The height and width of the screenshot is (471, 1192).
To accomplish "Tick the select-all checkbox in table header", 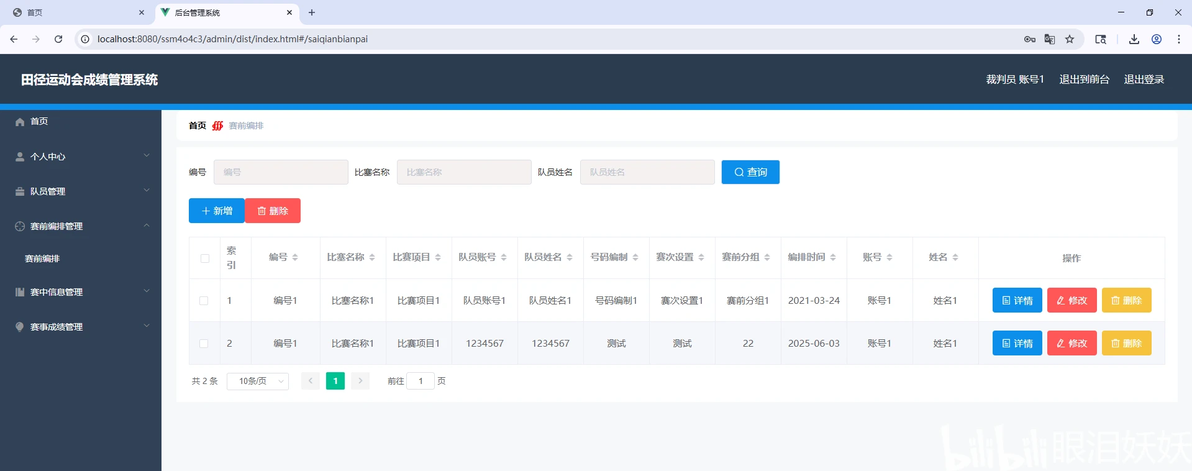I will point(204,258).
